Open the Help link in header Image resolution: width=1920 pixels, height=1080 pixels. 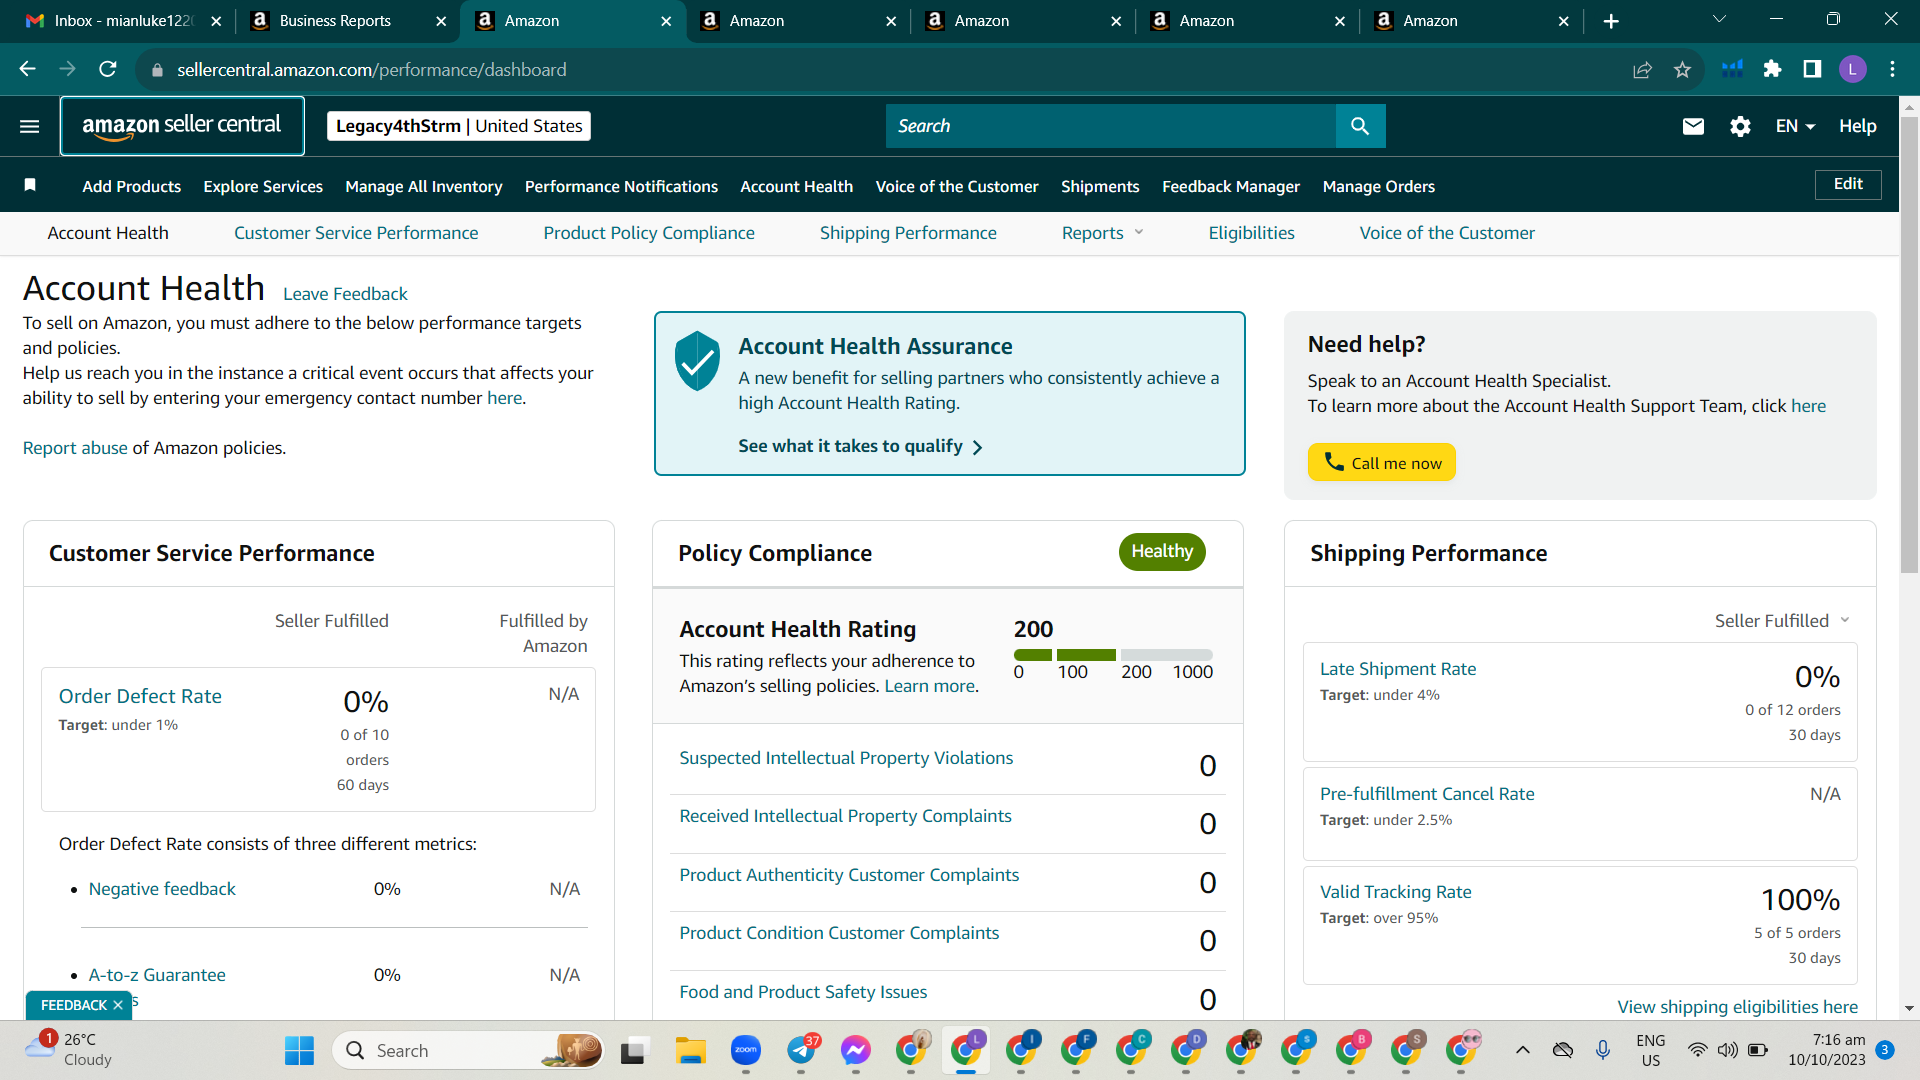[1857, 126]
